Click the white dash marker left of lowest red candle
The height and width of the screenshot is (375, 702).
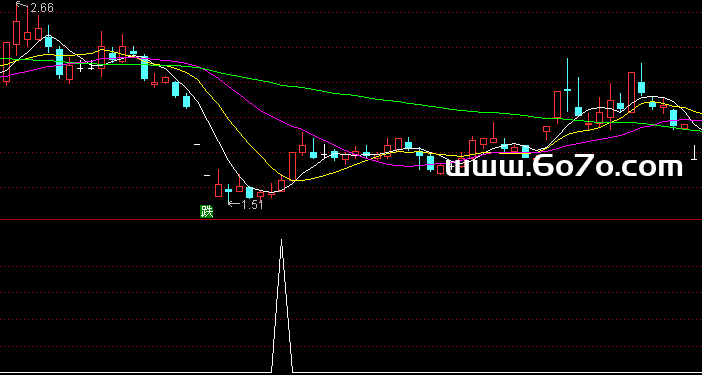[x=207, y=175]
